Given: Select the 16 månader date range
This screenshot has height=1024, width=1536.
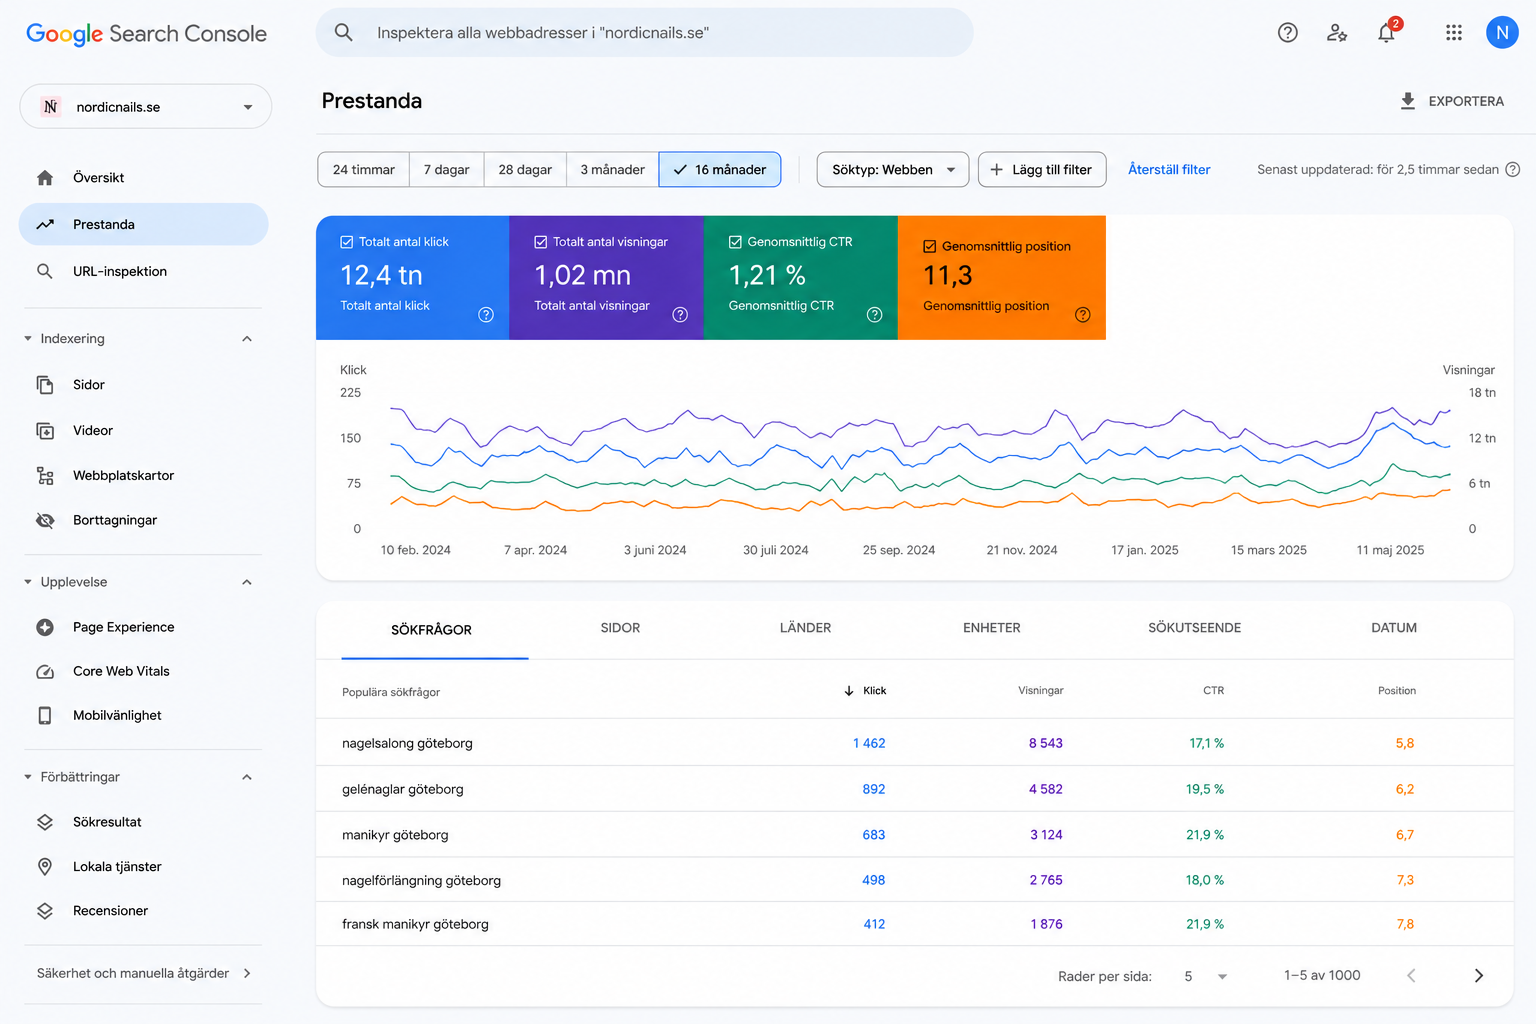Looking at the screenshot, I should 720,170.
